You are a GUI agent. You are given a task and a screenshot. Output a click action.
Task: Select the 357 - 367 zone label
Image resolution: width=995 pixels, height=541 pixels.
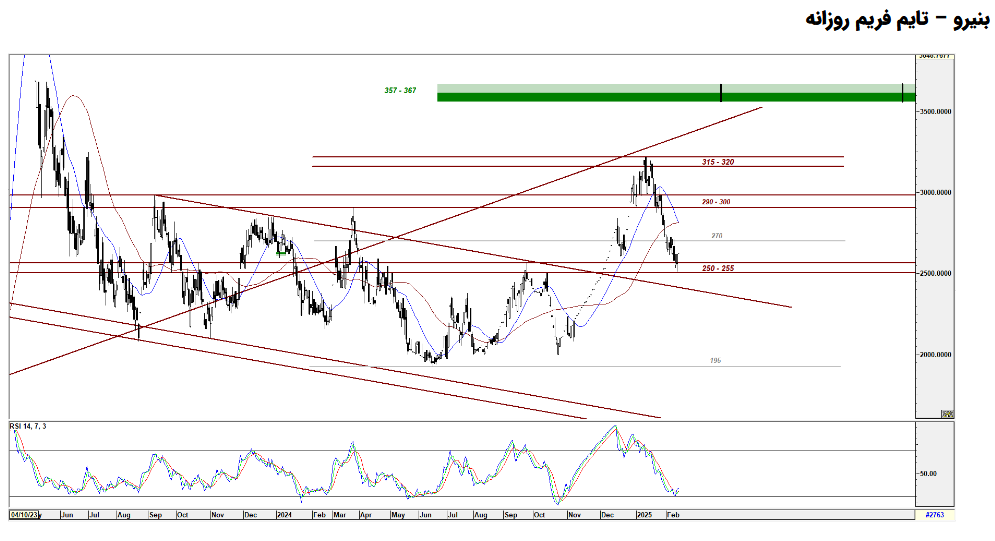point(400,91)
